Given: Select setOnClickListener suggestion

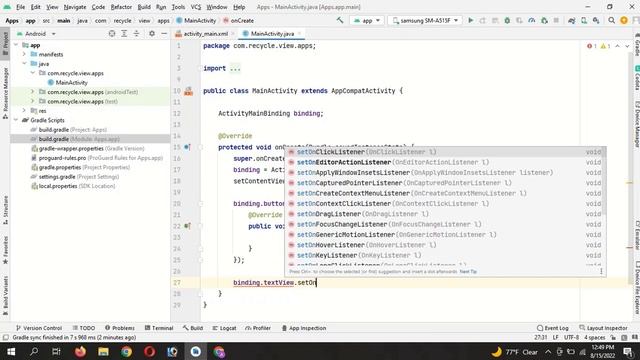Looking at the screenshot, I should (x=445, y=152).
